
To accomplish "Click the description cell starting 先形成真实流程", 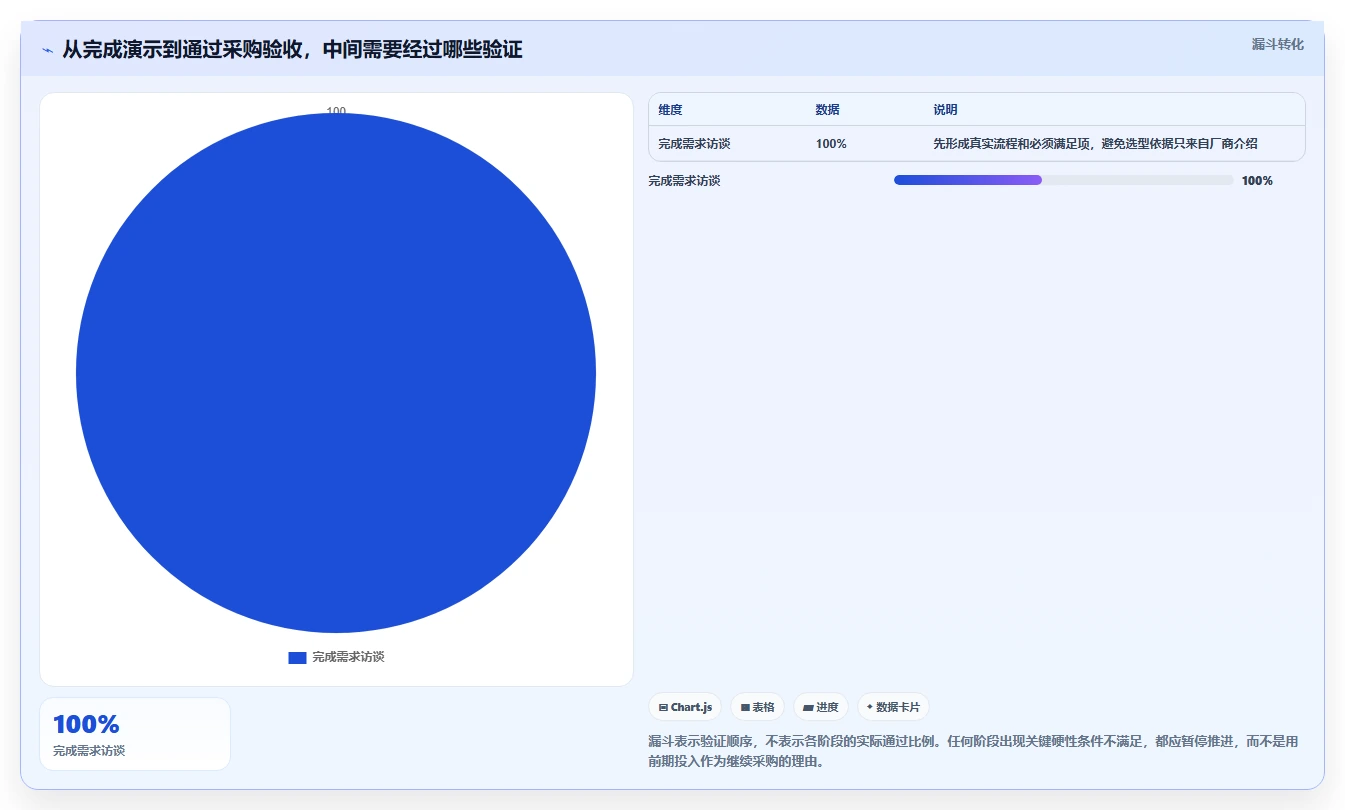I will tap(1095, 144).
